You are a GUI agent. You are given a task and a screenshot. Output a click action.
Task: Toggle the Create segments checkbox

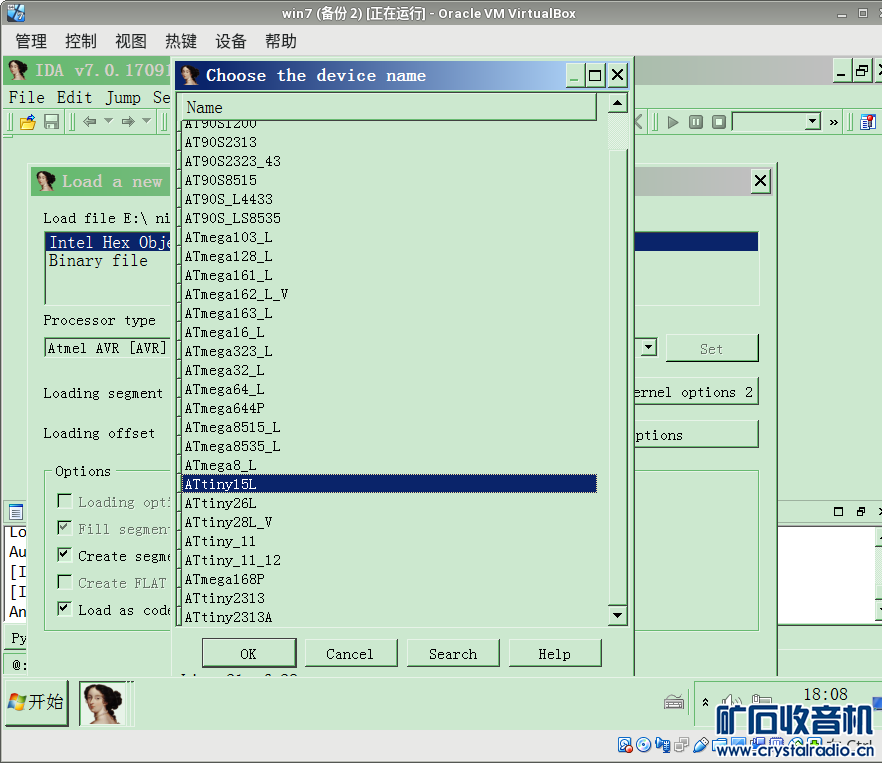65,555
